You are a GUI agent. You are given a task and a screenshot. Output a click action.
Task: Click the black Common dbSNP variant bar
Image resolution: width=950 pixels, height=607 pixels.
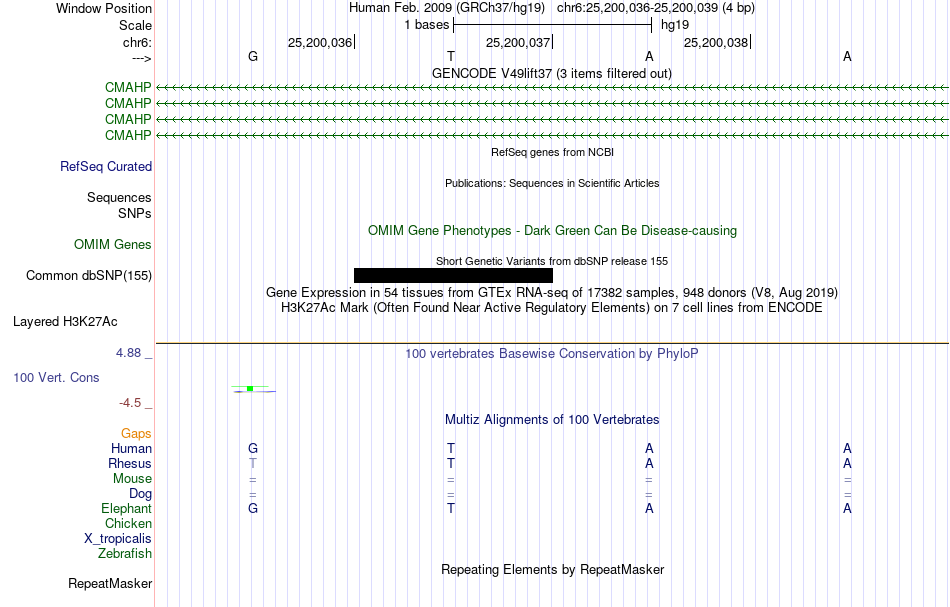coord(453,276)
